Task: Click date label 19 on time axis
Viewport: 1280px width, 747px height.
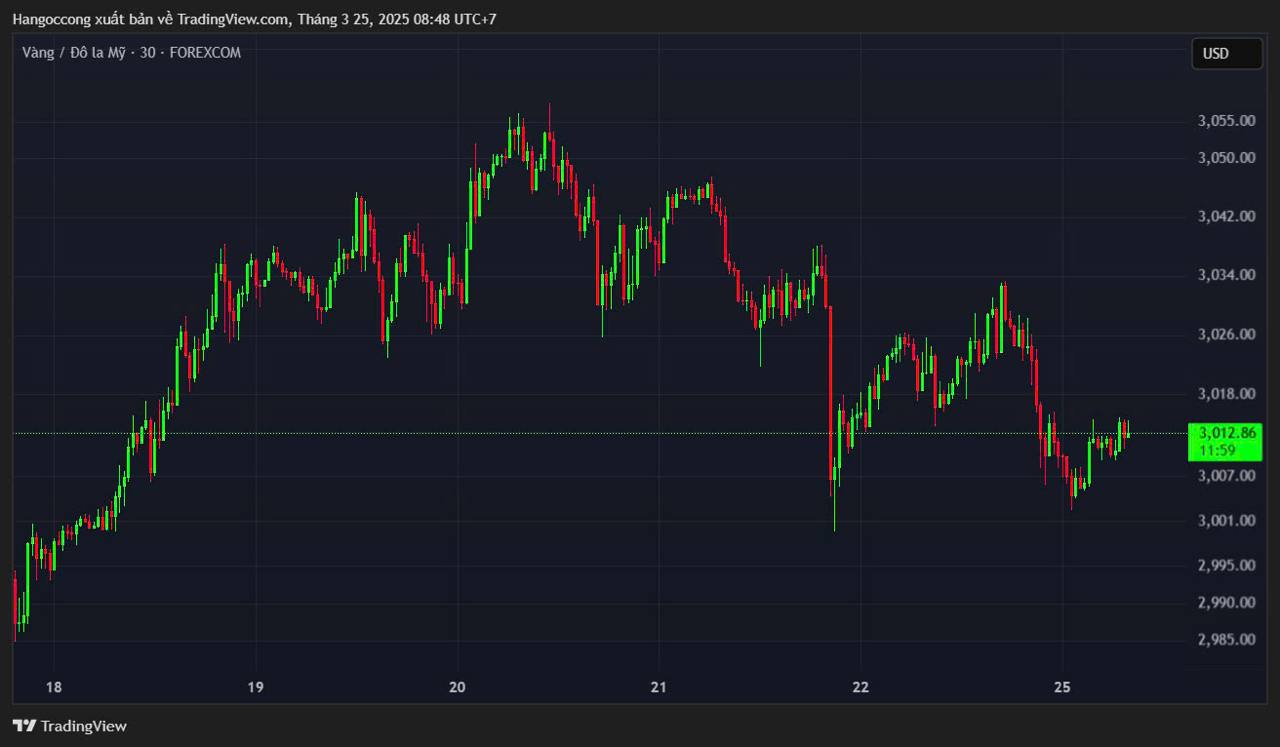Action: point(255,687)
